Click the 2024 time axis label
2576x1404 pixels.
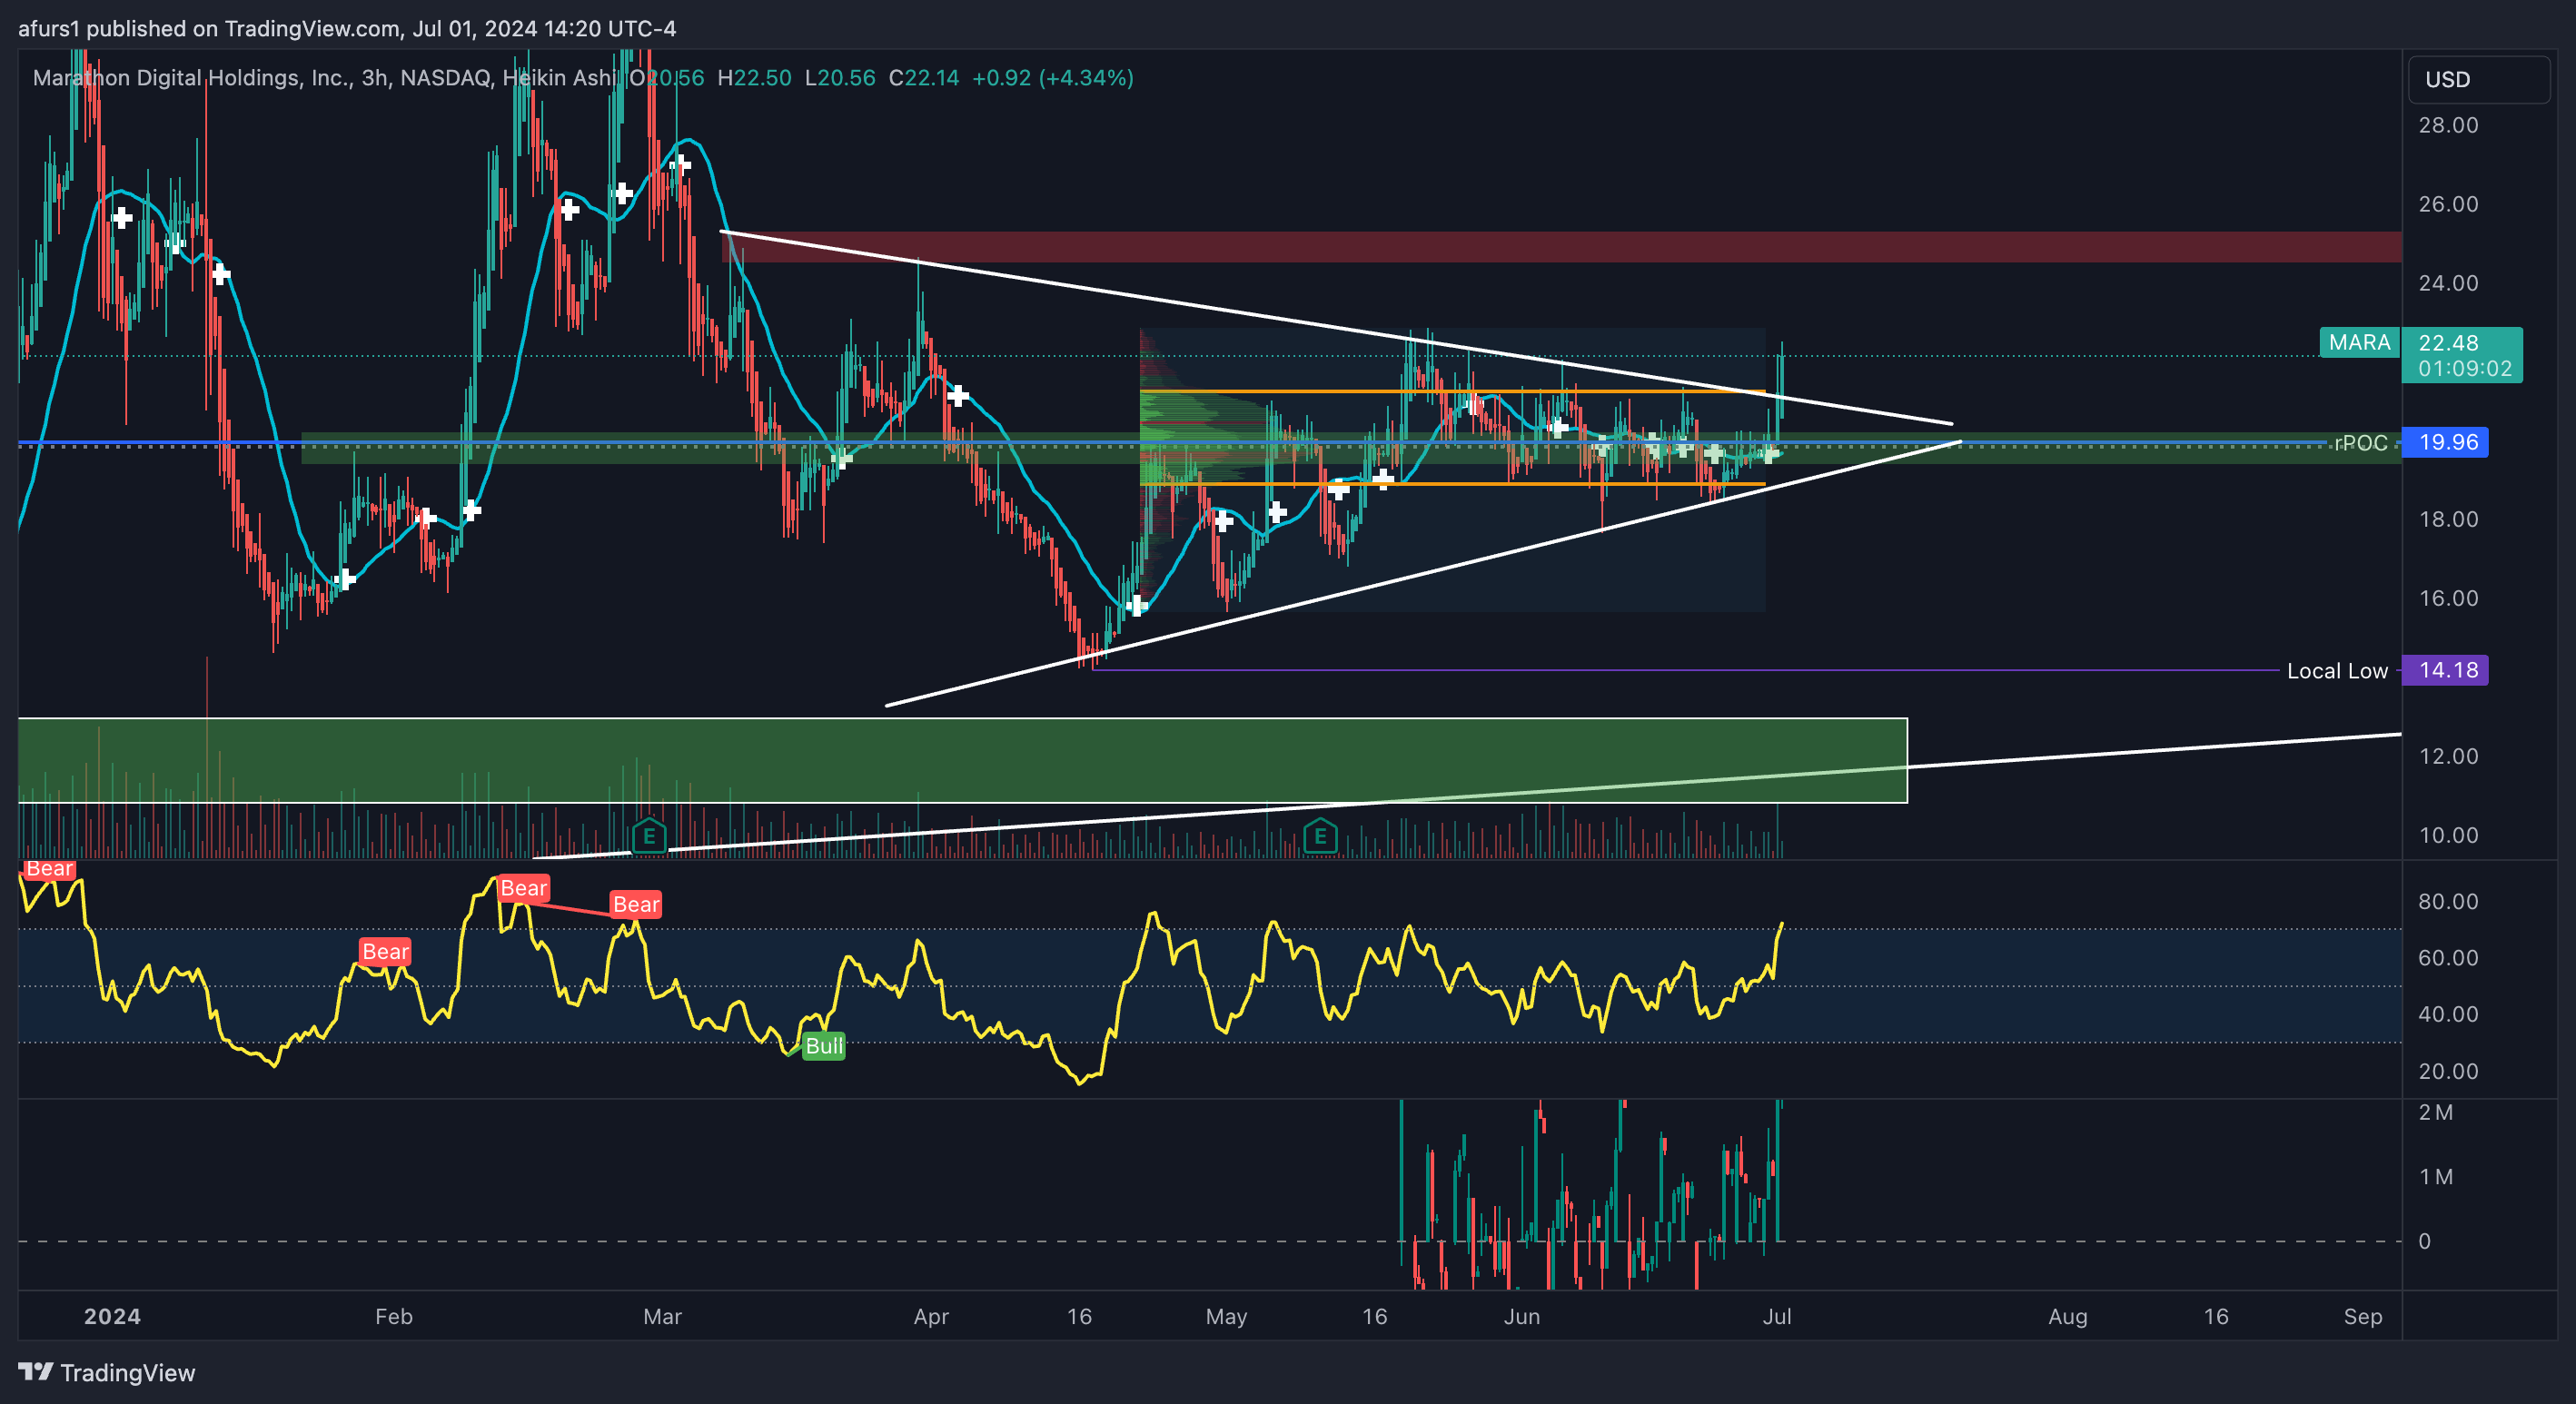tap(112, 1316)
